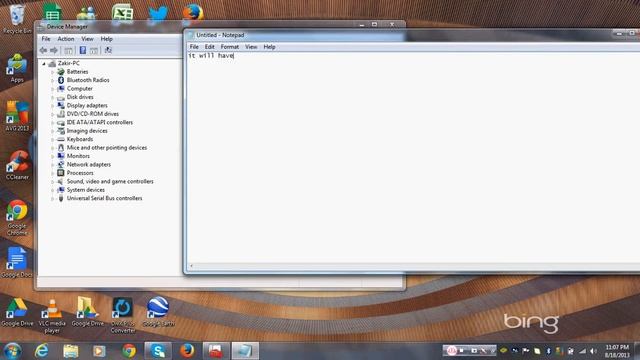Expand Universal Serial Bus controllers arrow
This screenshot has width=640, height=360.
(x=53, y=199)
